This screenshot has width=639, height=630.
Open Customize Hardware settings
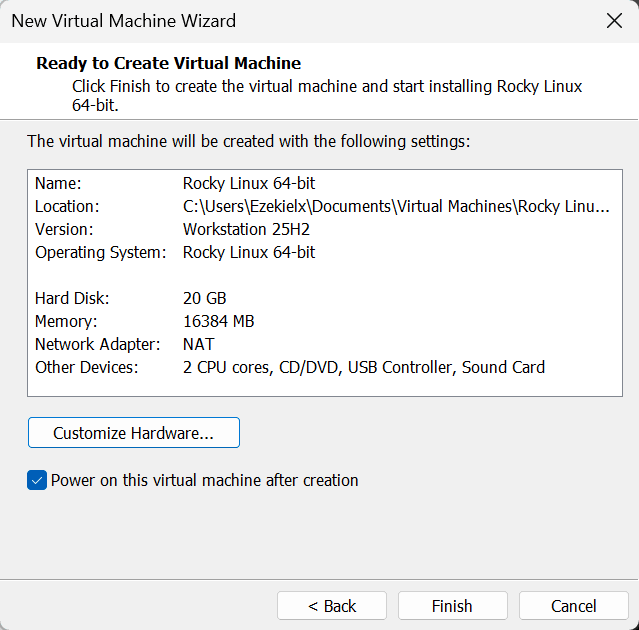[x=134, y=432]
